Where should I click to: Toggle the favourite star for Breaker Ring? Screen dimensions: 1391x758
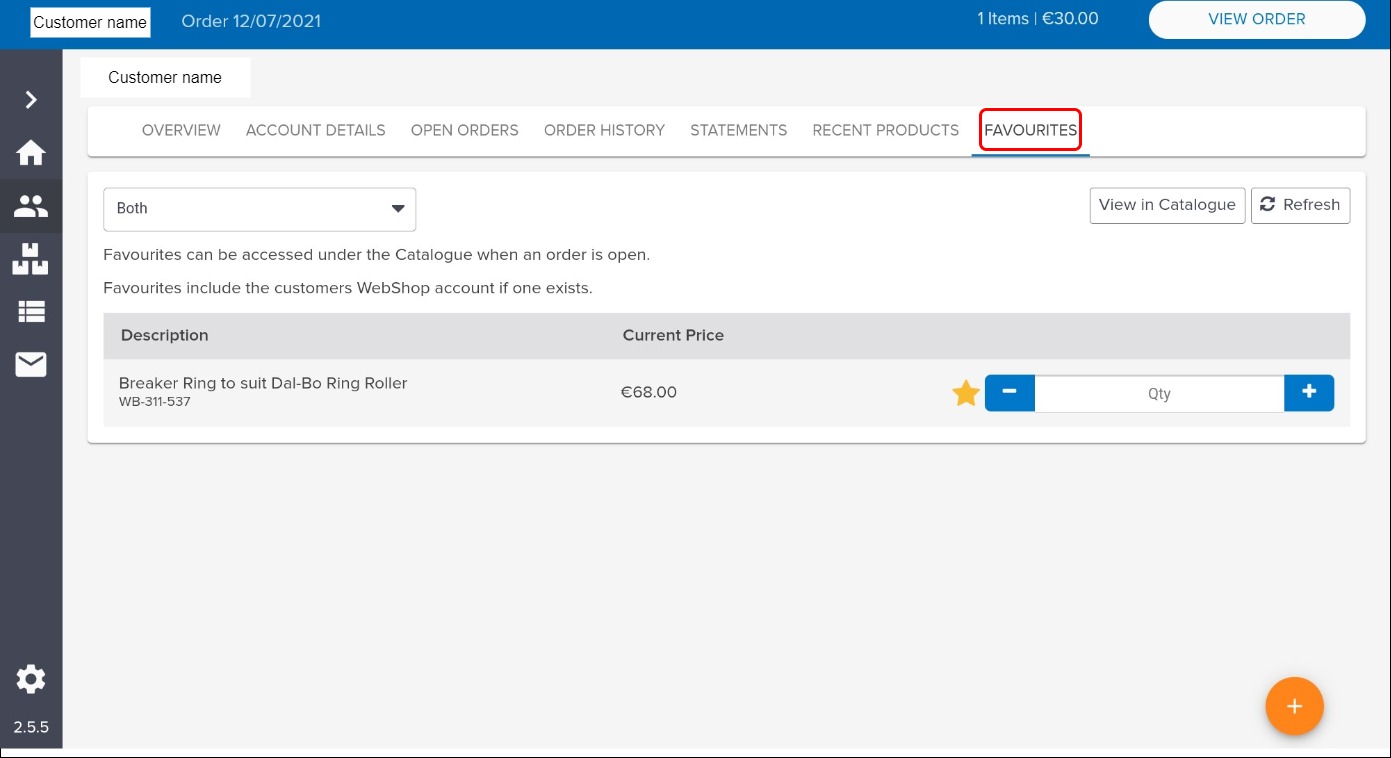[x=965, y=394]
